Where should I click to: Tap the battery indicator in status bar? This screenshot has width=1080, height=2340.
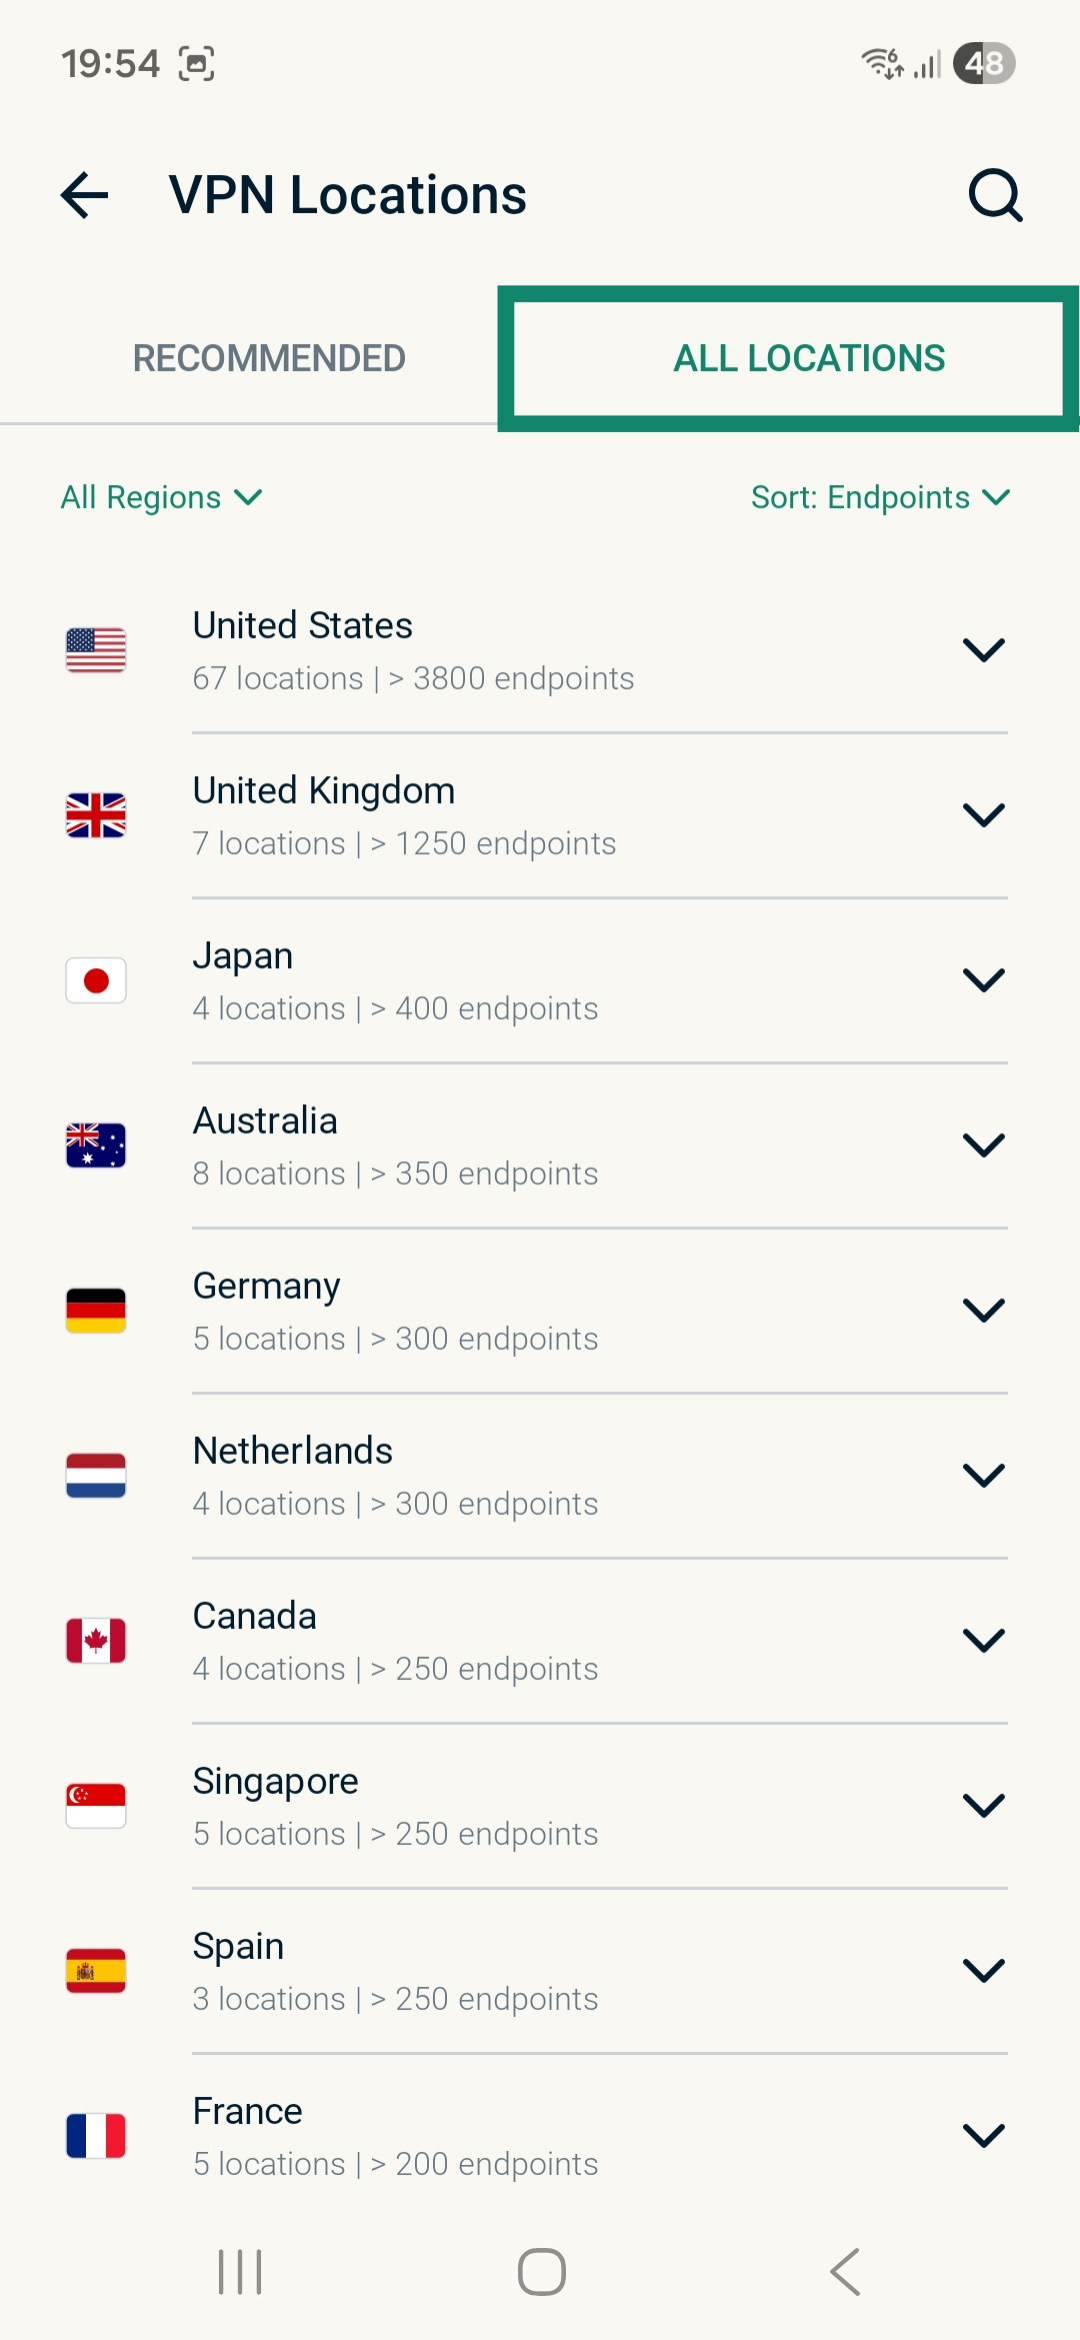pyautogui.click(x=984, y=63)
